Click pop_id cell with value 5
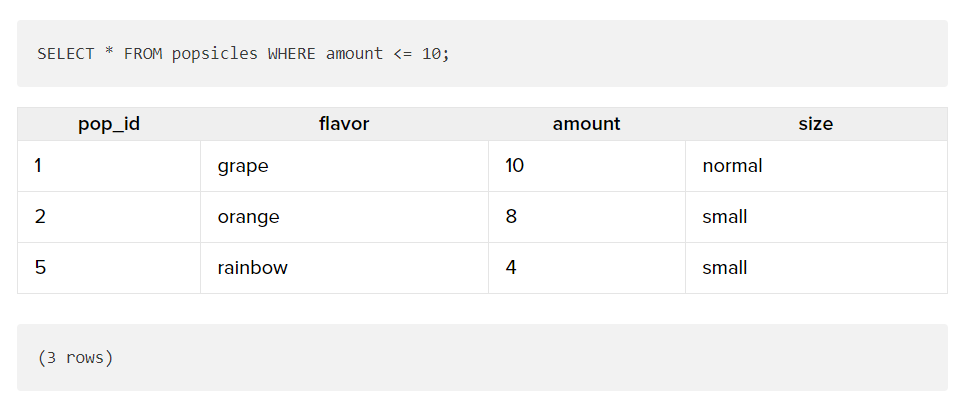This screenshot has height=416, width=975. click(x=109, y=268)
